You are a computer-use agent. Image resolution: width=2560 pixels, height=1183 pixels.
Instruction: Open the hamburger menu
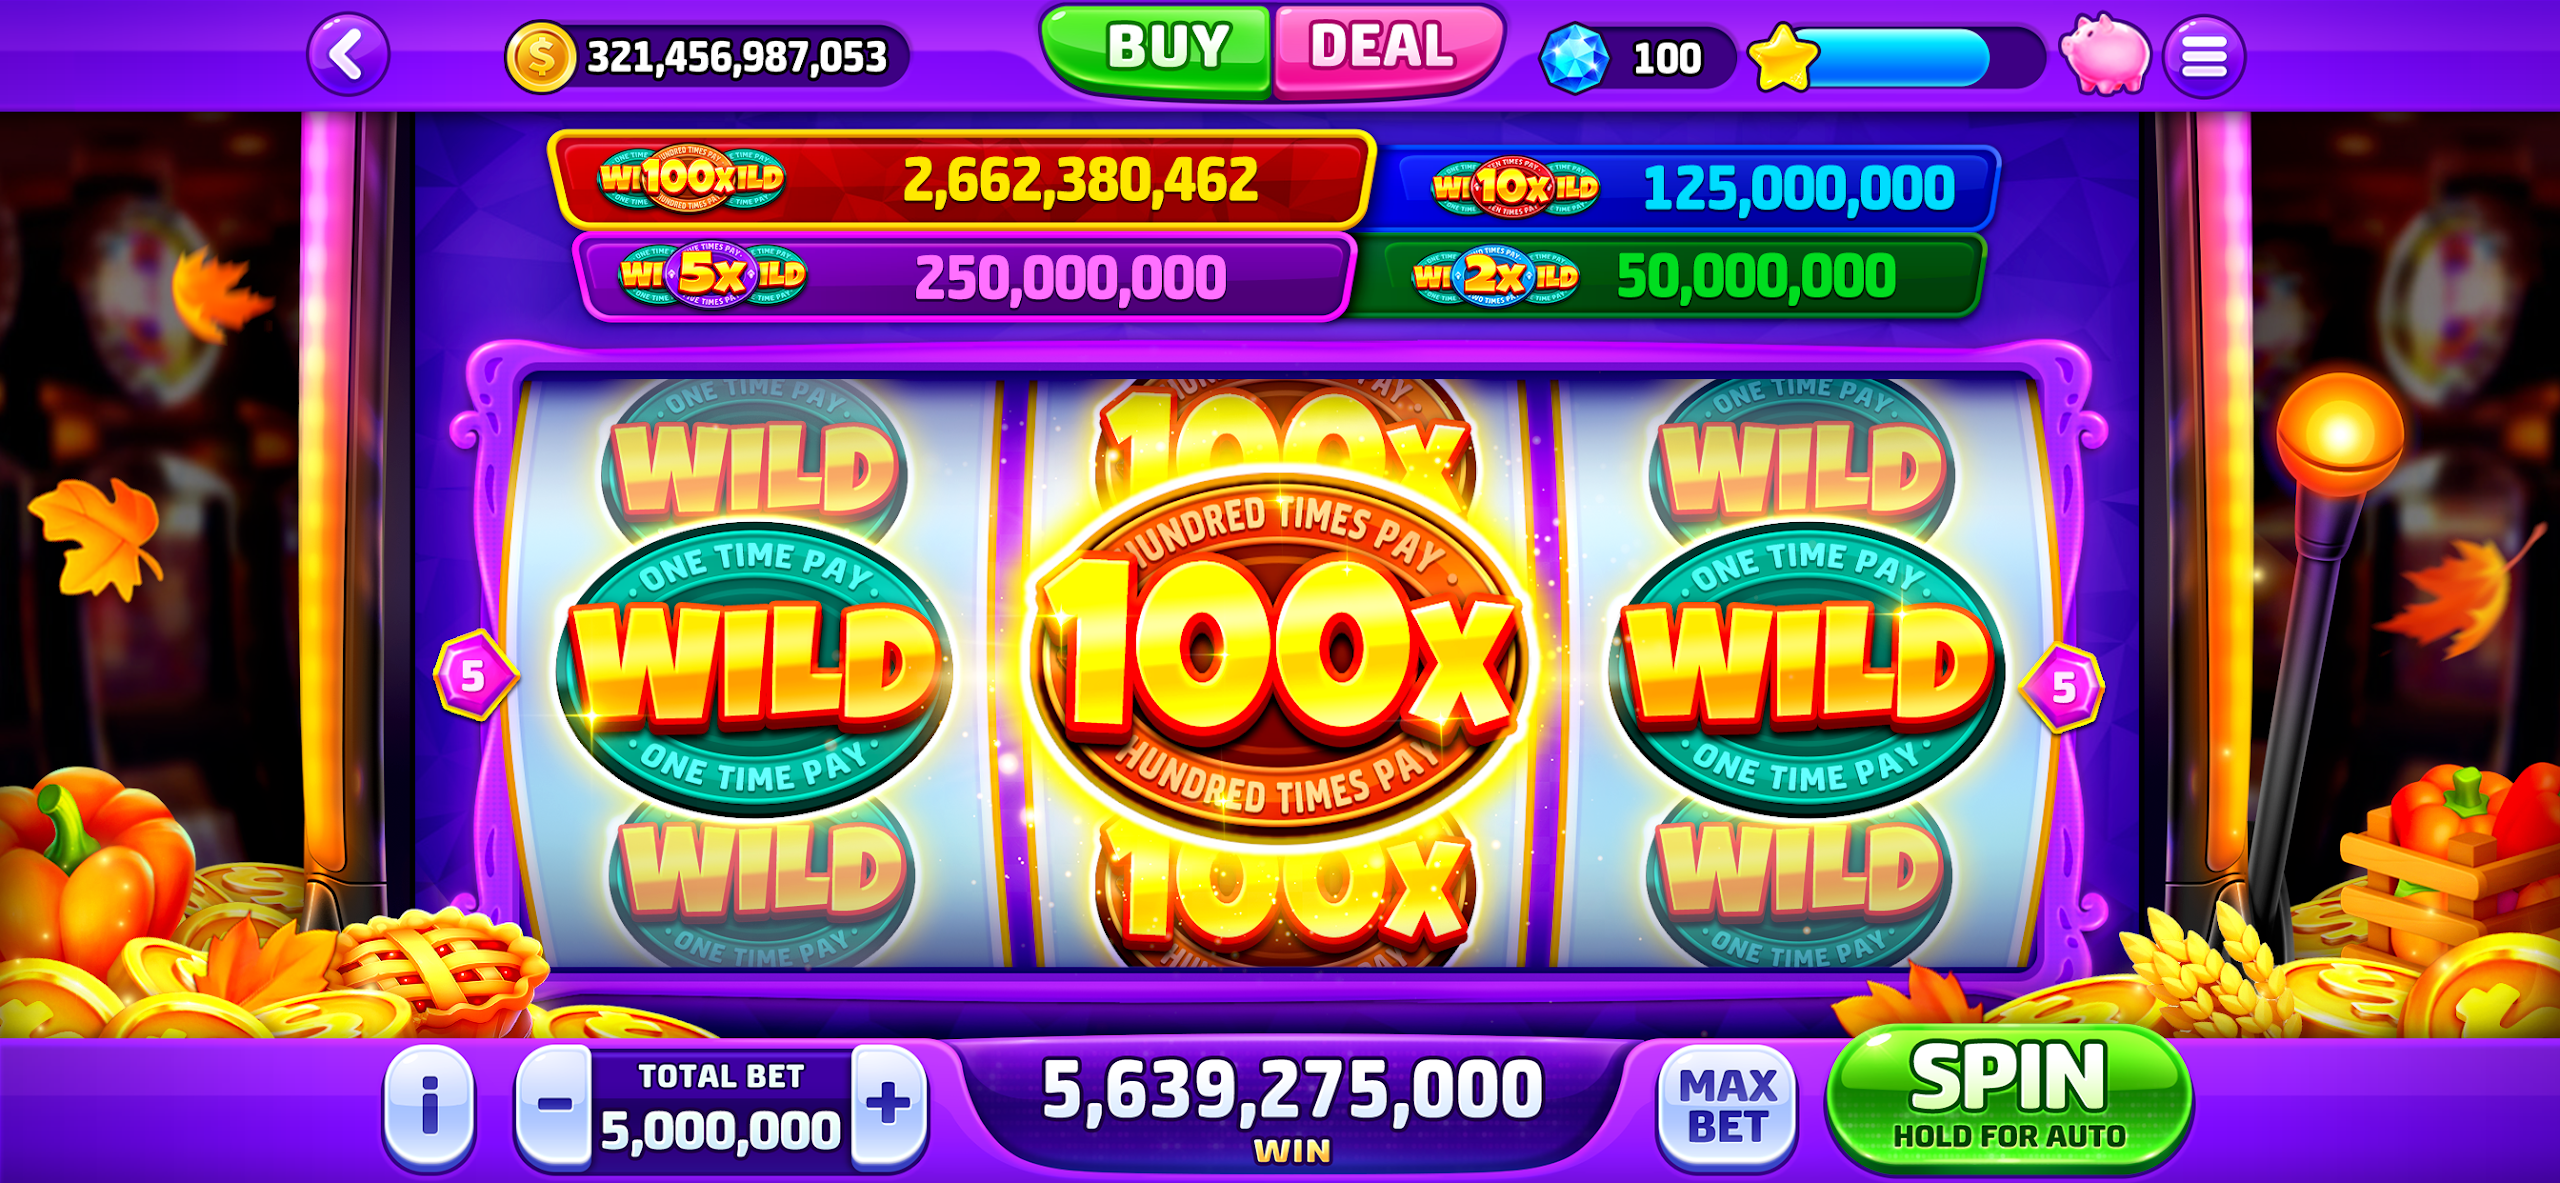pyautogui.click(x=2204, y=56)
